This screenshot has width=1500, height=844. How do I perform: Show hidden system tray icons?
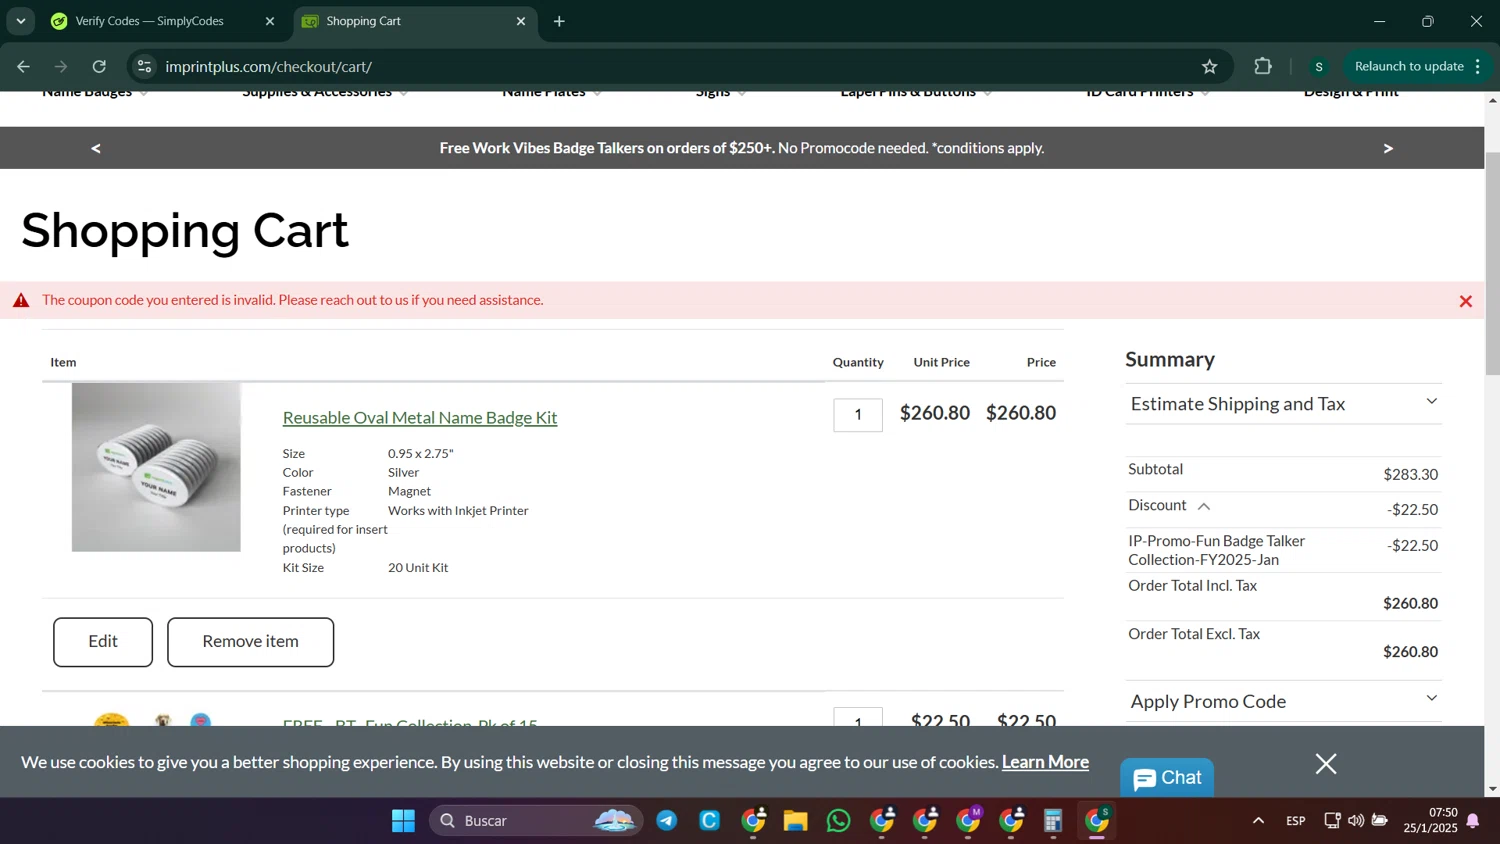pyautogui.click(x=1258, y=821)
